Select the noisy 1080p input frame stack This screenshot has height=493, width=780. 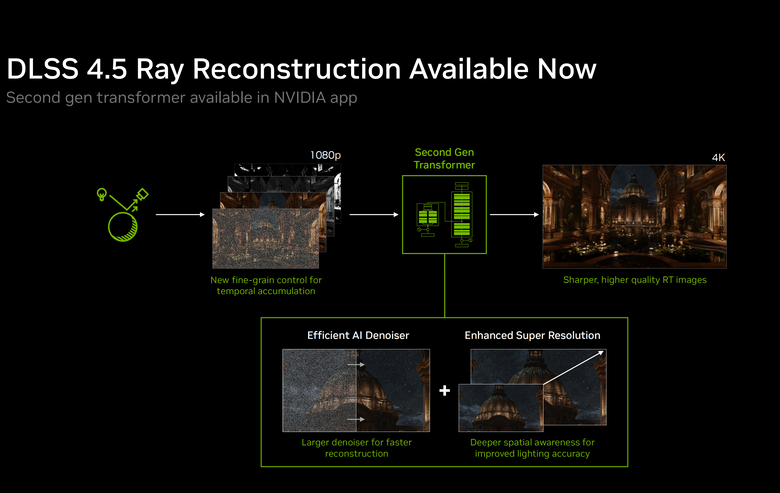[x=277, y=215]
